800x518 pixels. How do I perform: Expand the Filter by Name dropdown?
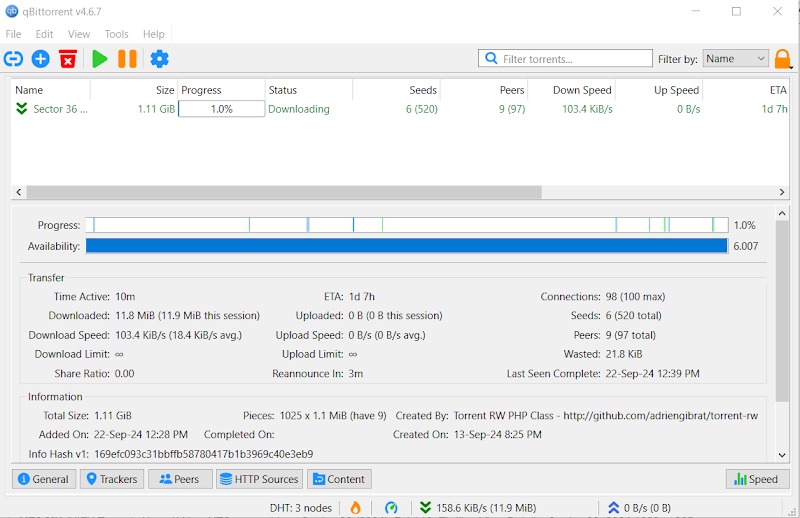735,59
